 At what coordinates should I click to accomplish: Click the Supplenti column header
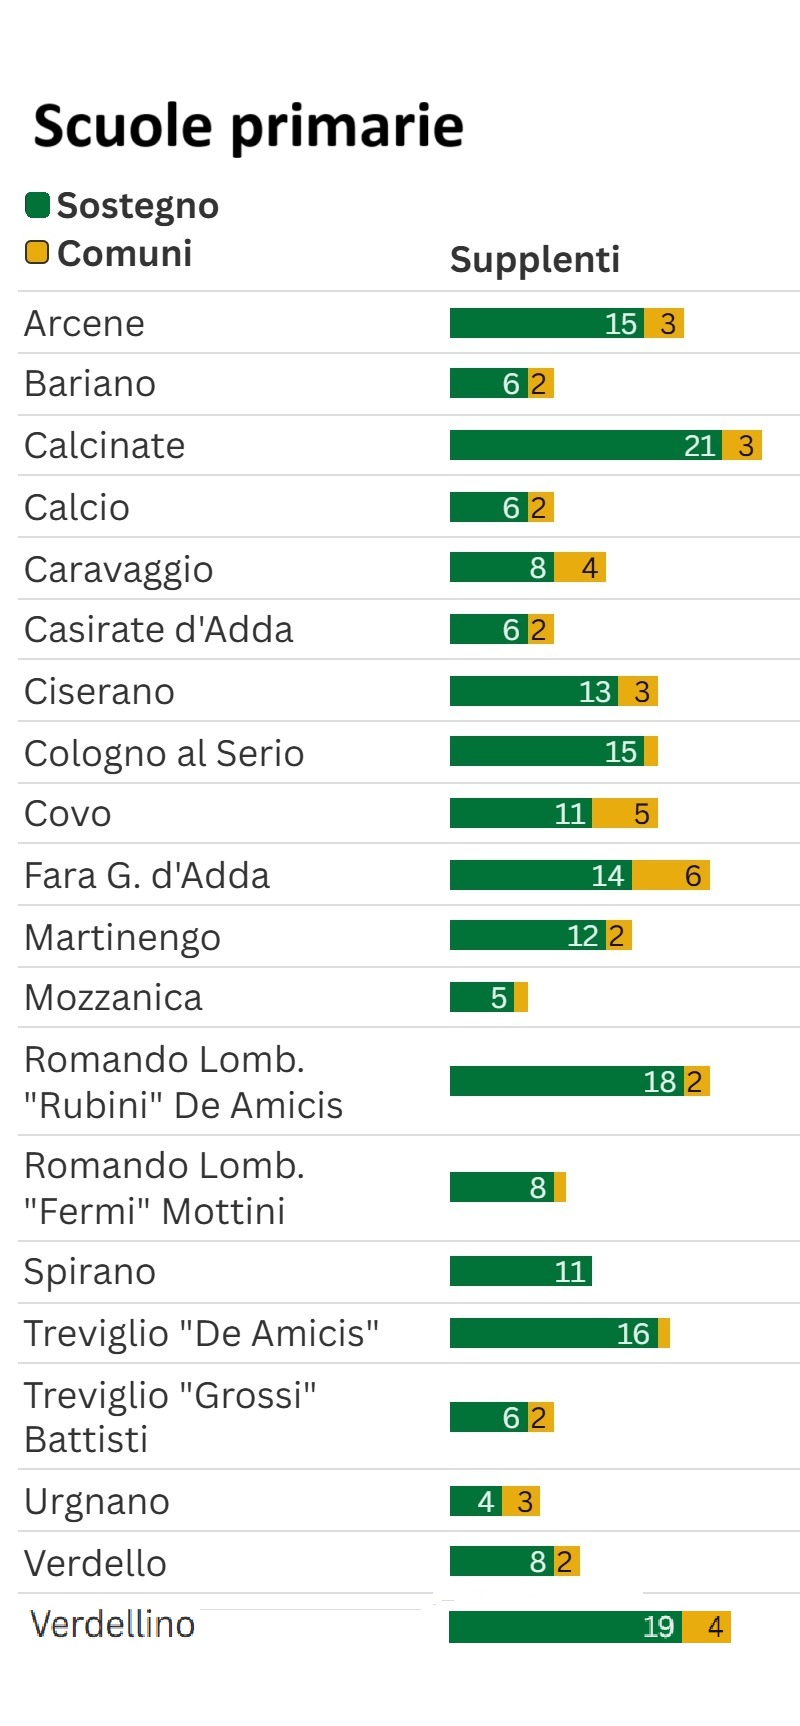[535, 259]
